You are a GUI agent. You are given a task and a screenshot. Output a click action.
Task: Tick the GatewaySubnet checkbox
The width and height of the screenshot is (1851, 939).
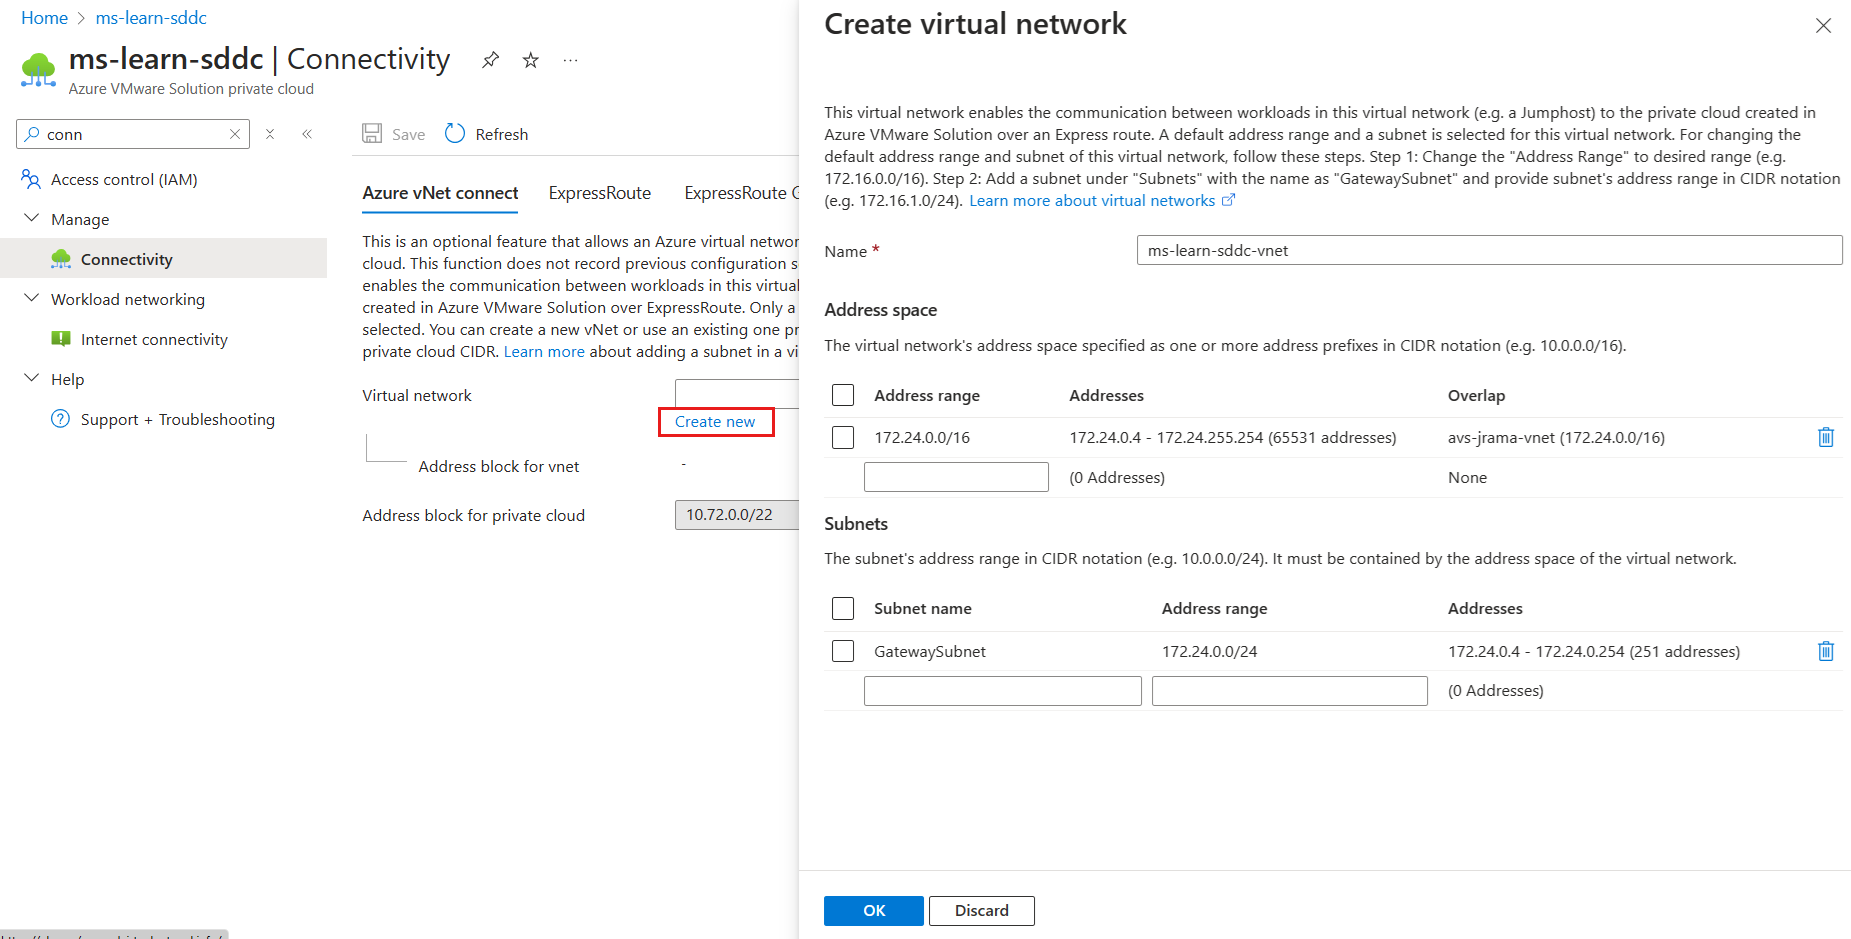tap(843, 651)
